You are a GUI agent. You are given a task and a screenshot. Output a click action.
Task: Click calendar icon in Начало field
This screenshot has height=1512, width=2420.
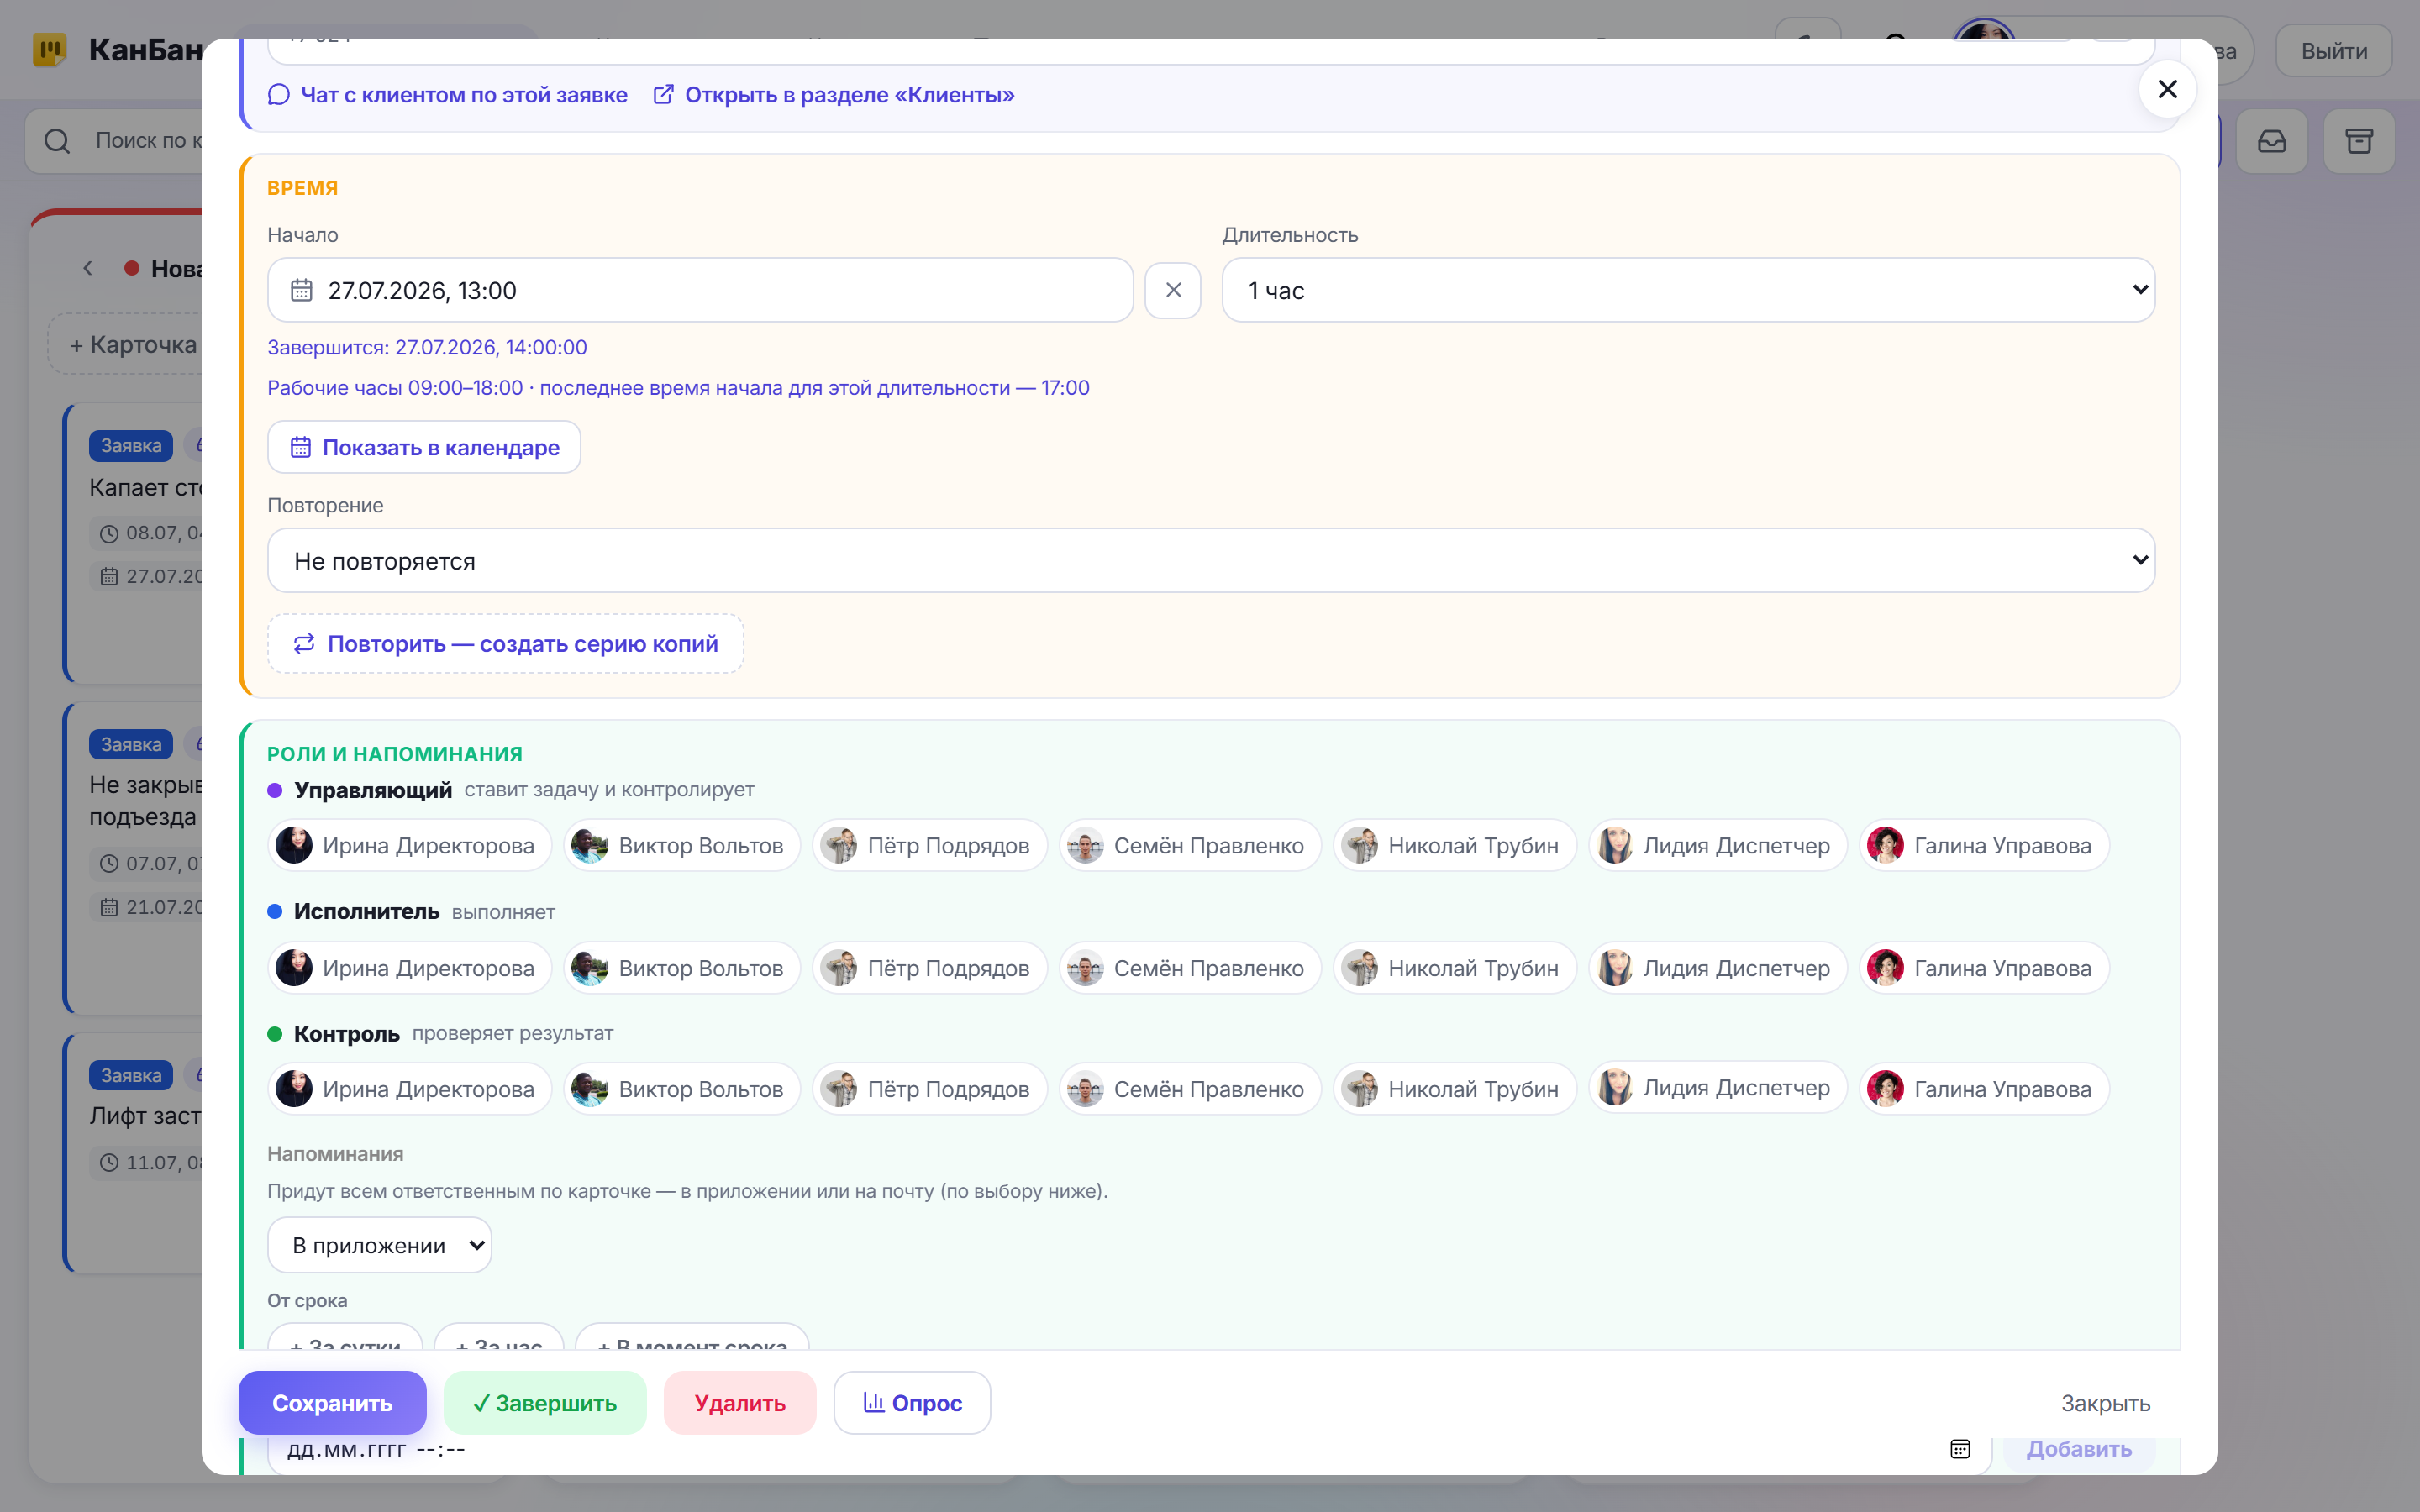[x=301, y=290]
